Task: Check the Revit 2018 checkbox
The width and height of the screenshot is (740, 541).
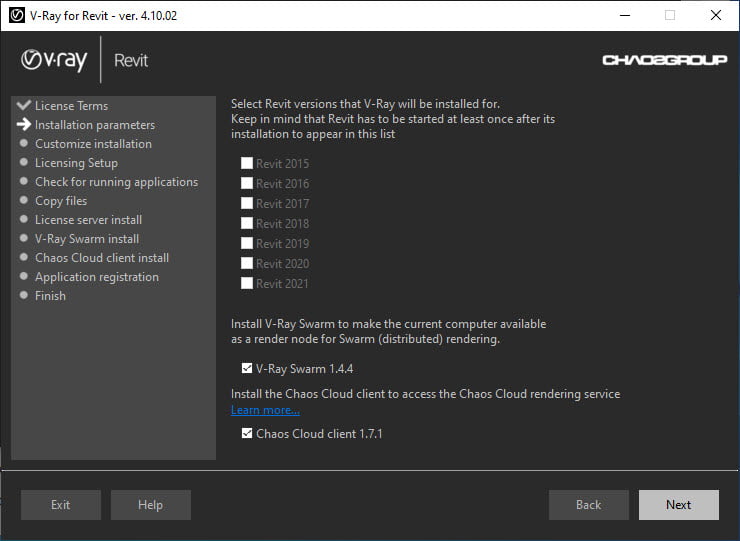Action: tap(247, 223)
